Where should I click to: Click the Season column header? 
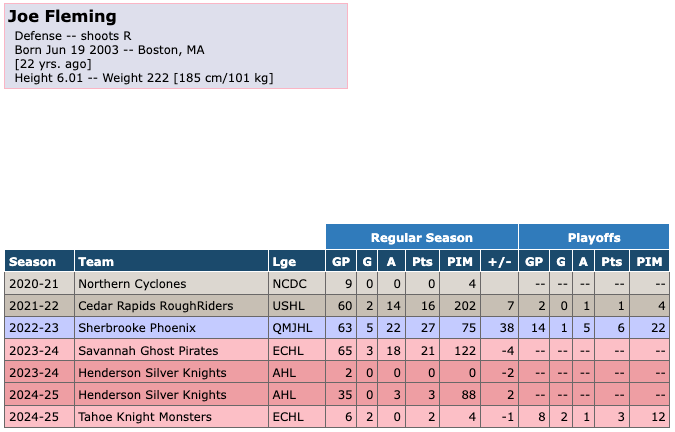tap(33, 262)
